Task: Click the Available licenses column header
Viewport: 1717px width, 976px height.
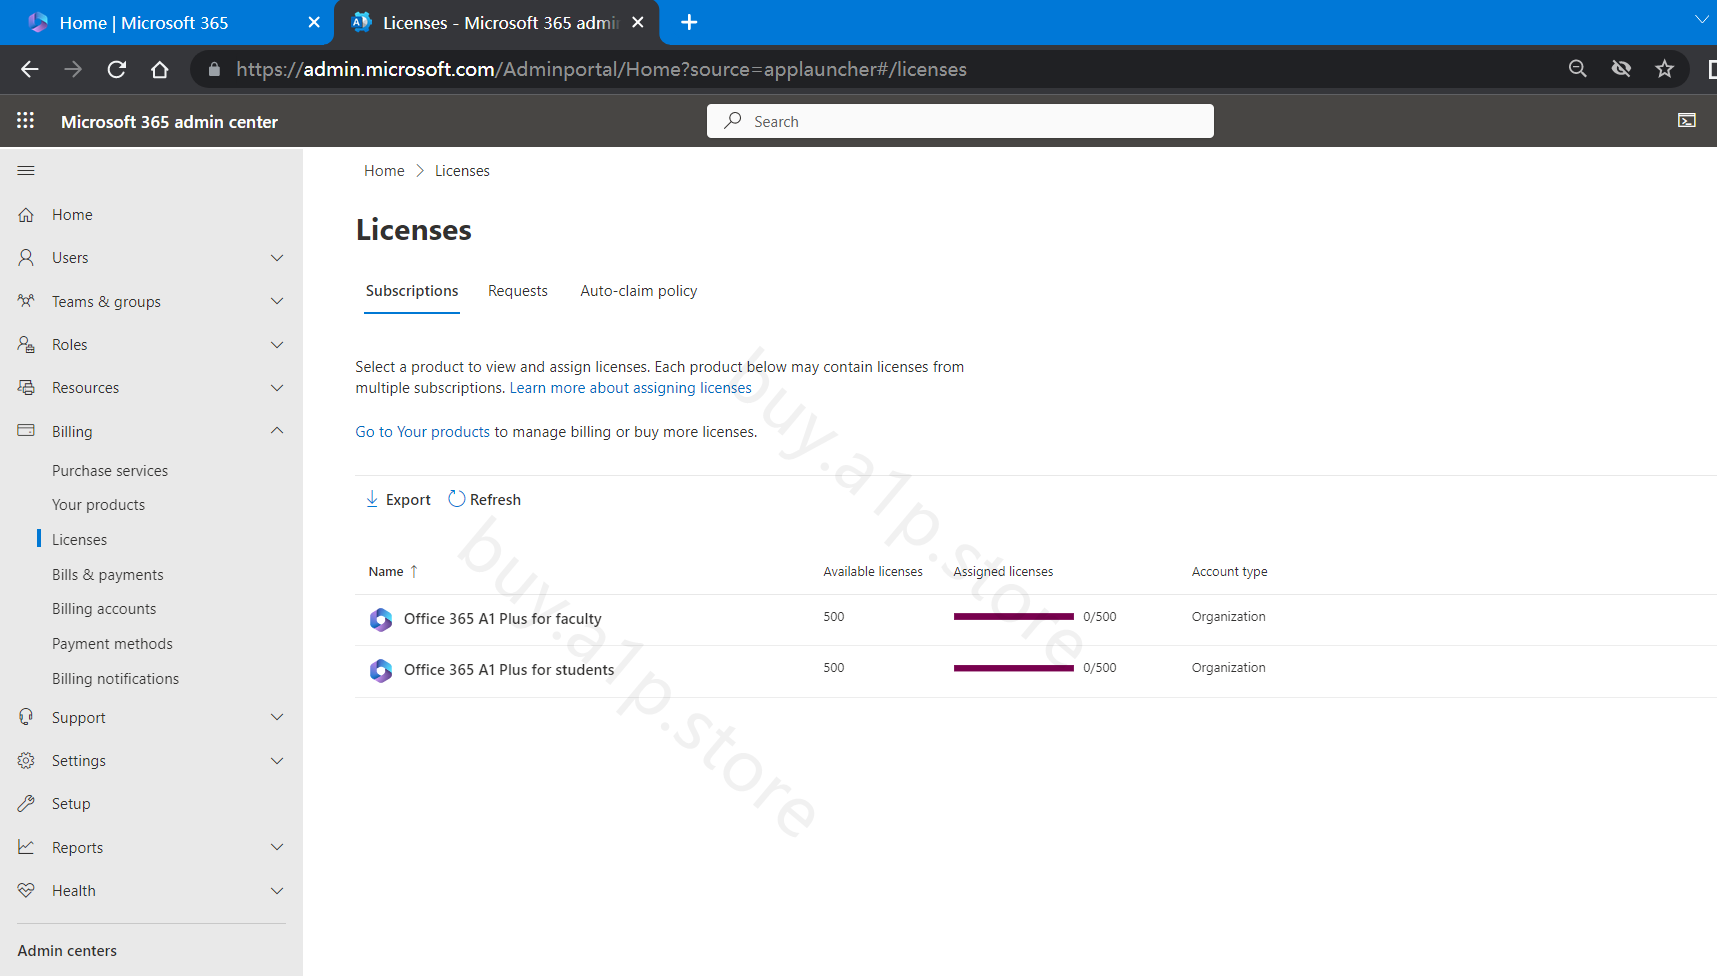Action: pyautogui.click(x=873, y=572)
